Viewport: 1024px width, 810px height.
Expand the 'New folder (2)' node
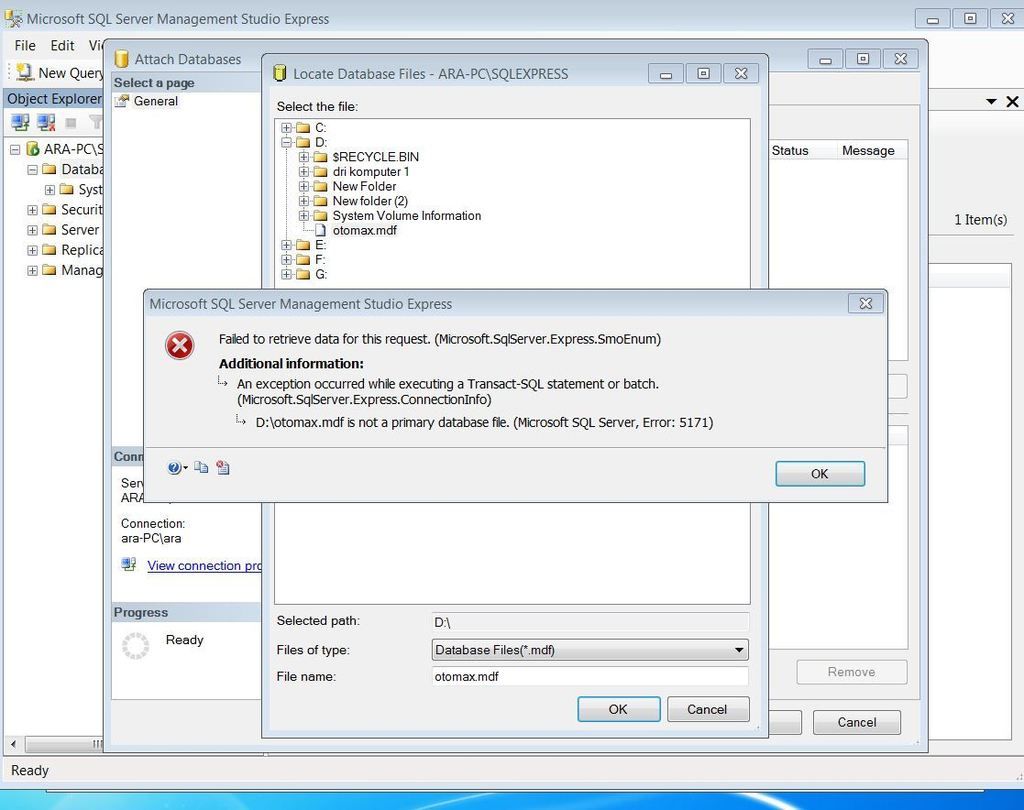[304, 201]
